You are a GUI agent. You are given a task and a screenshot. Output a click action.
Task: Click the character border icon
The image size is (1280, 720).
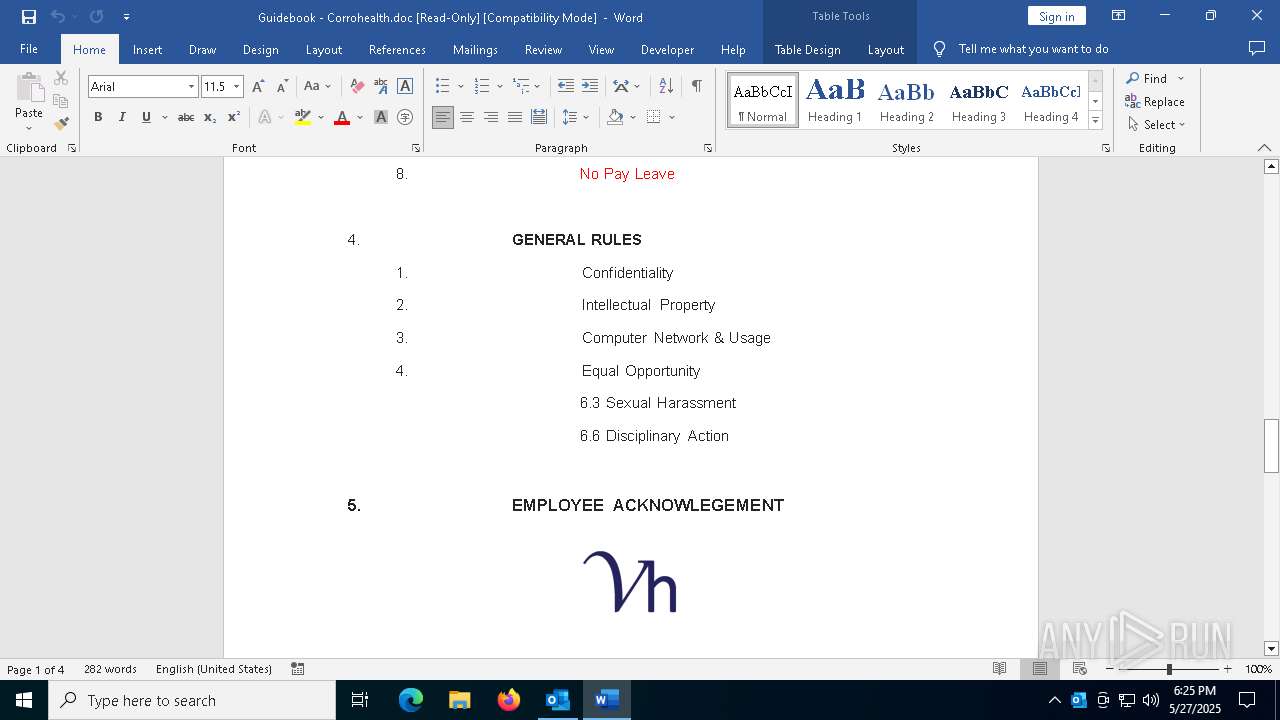pyautogui.click(x=405, y=86)
